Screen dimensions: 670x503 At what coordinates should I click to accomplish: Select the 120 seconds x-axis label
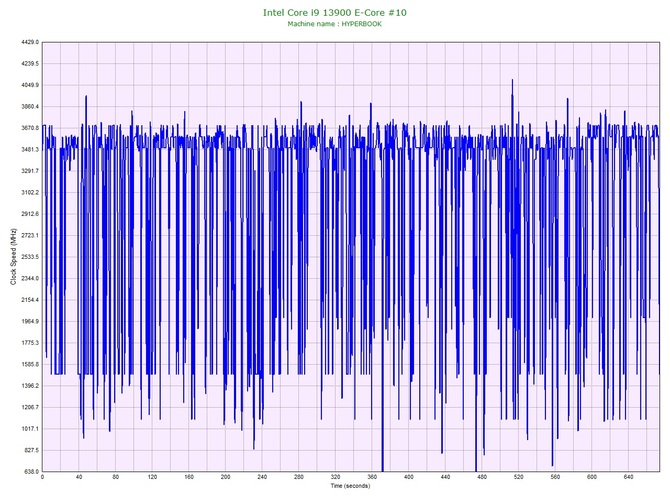click(x=152, y=477)
